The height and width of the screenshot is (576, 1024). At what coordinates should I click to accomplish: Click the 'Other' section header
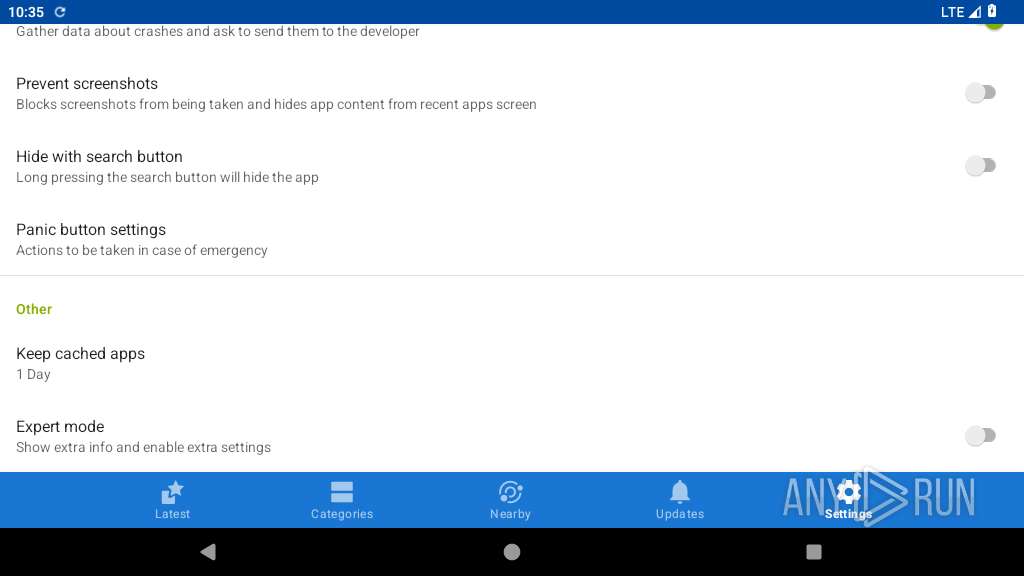click(x=34, y=309)
